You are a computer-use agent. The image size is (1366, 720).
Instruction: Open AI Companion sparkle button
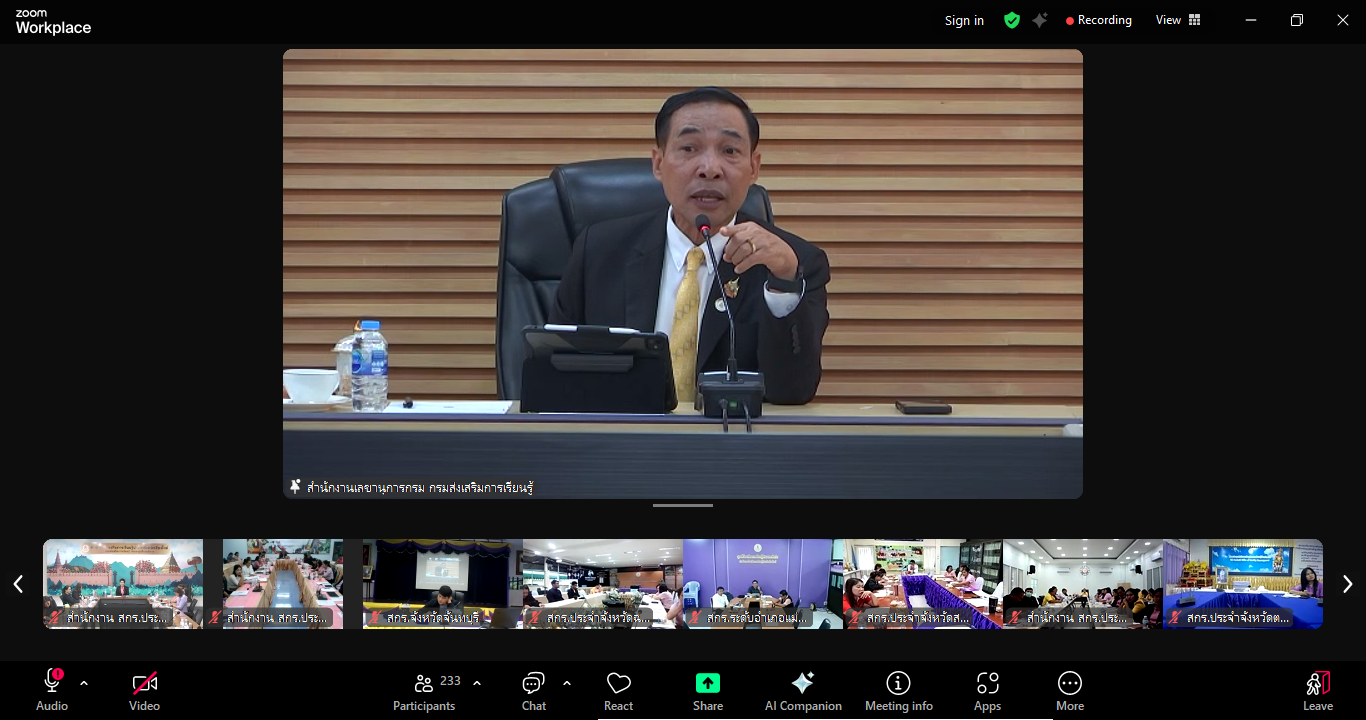coord(803,690)
